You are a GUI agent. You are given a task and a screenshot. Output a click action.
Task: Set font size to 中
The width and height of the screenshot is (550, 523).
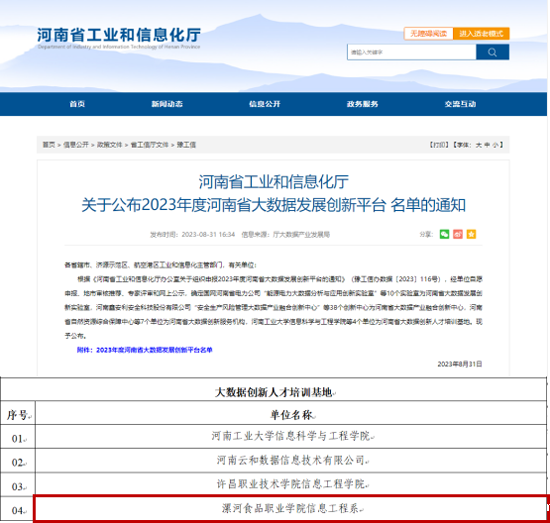coord(487,145)
